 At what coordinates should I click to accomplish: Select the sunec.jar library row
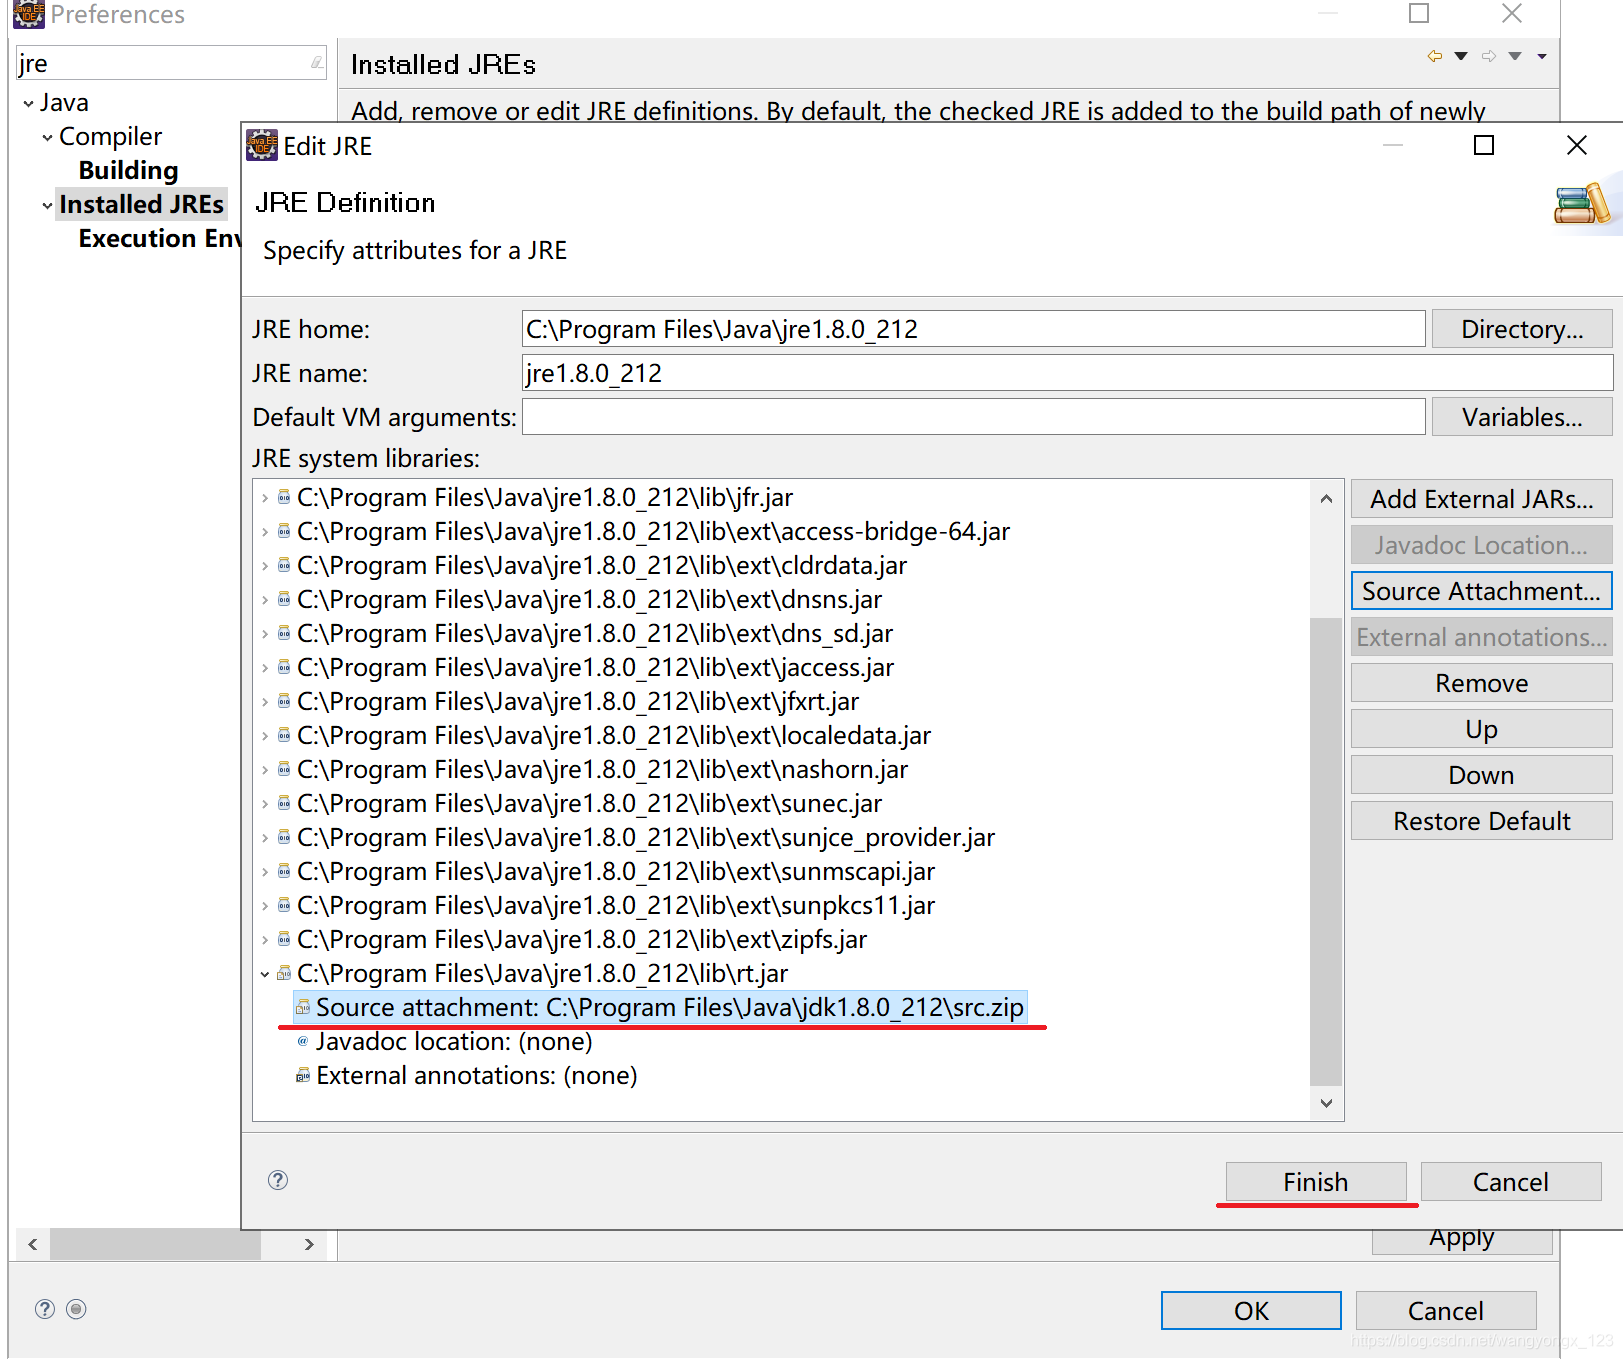[589, 803]
